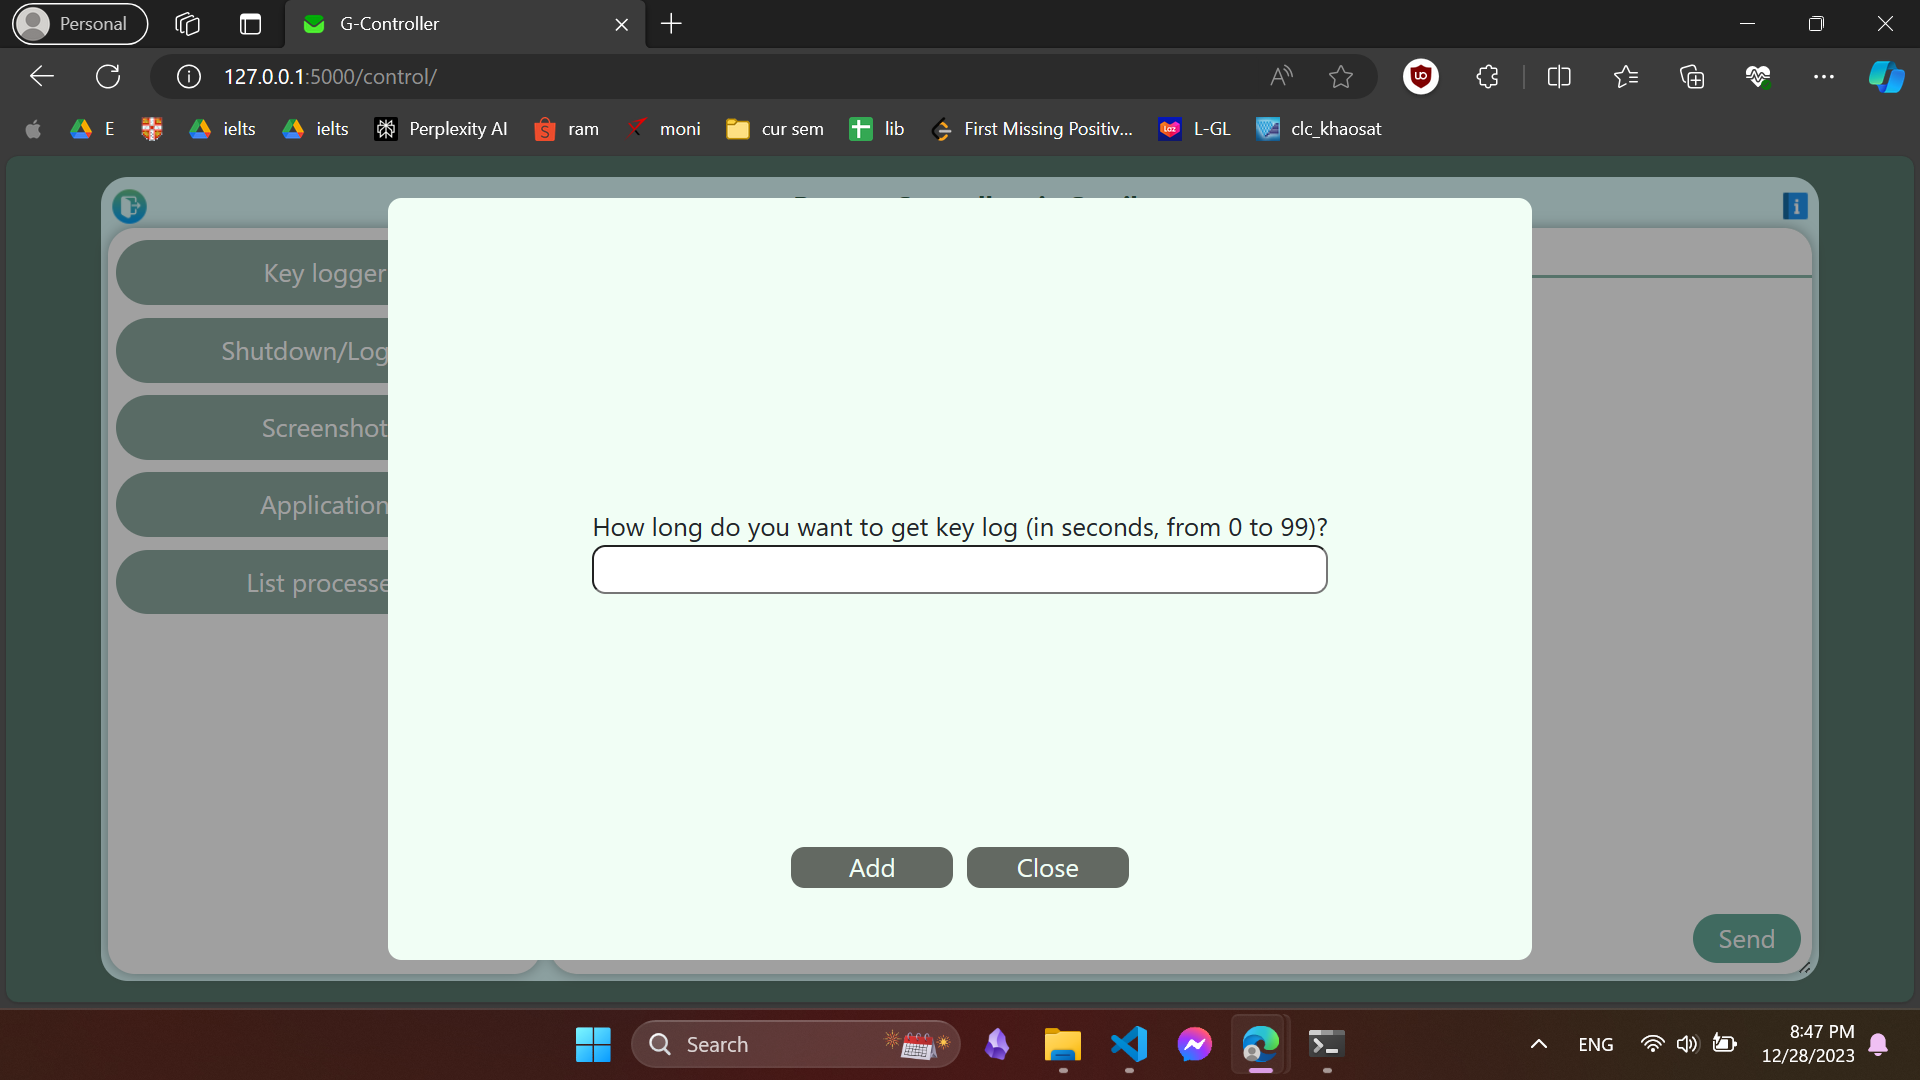Click the Add button in dialog
This screenshot has width=1920, height=1080.
pyautogui.click(x=871, y=868)
